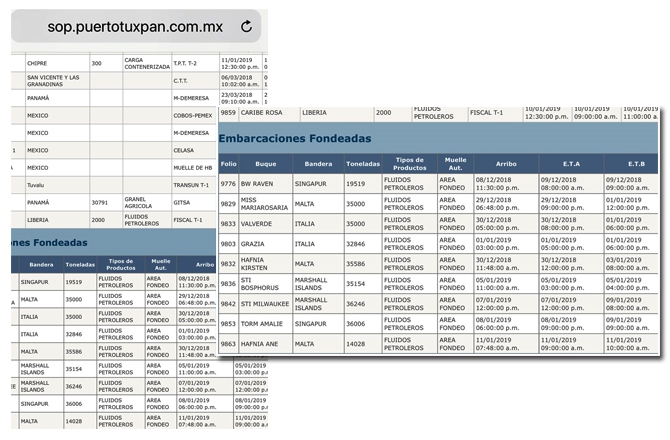This screenshot has height=440, width=670.
Task: Click the tonnage value '30791'
Action: pyautogui.click(x=100, y=202)
